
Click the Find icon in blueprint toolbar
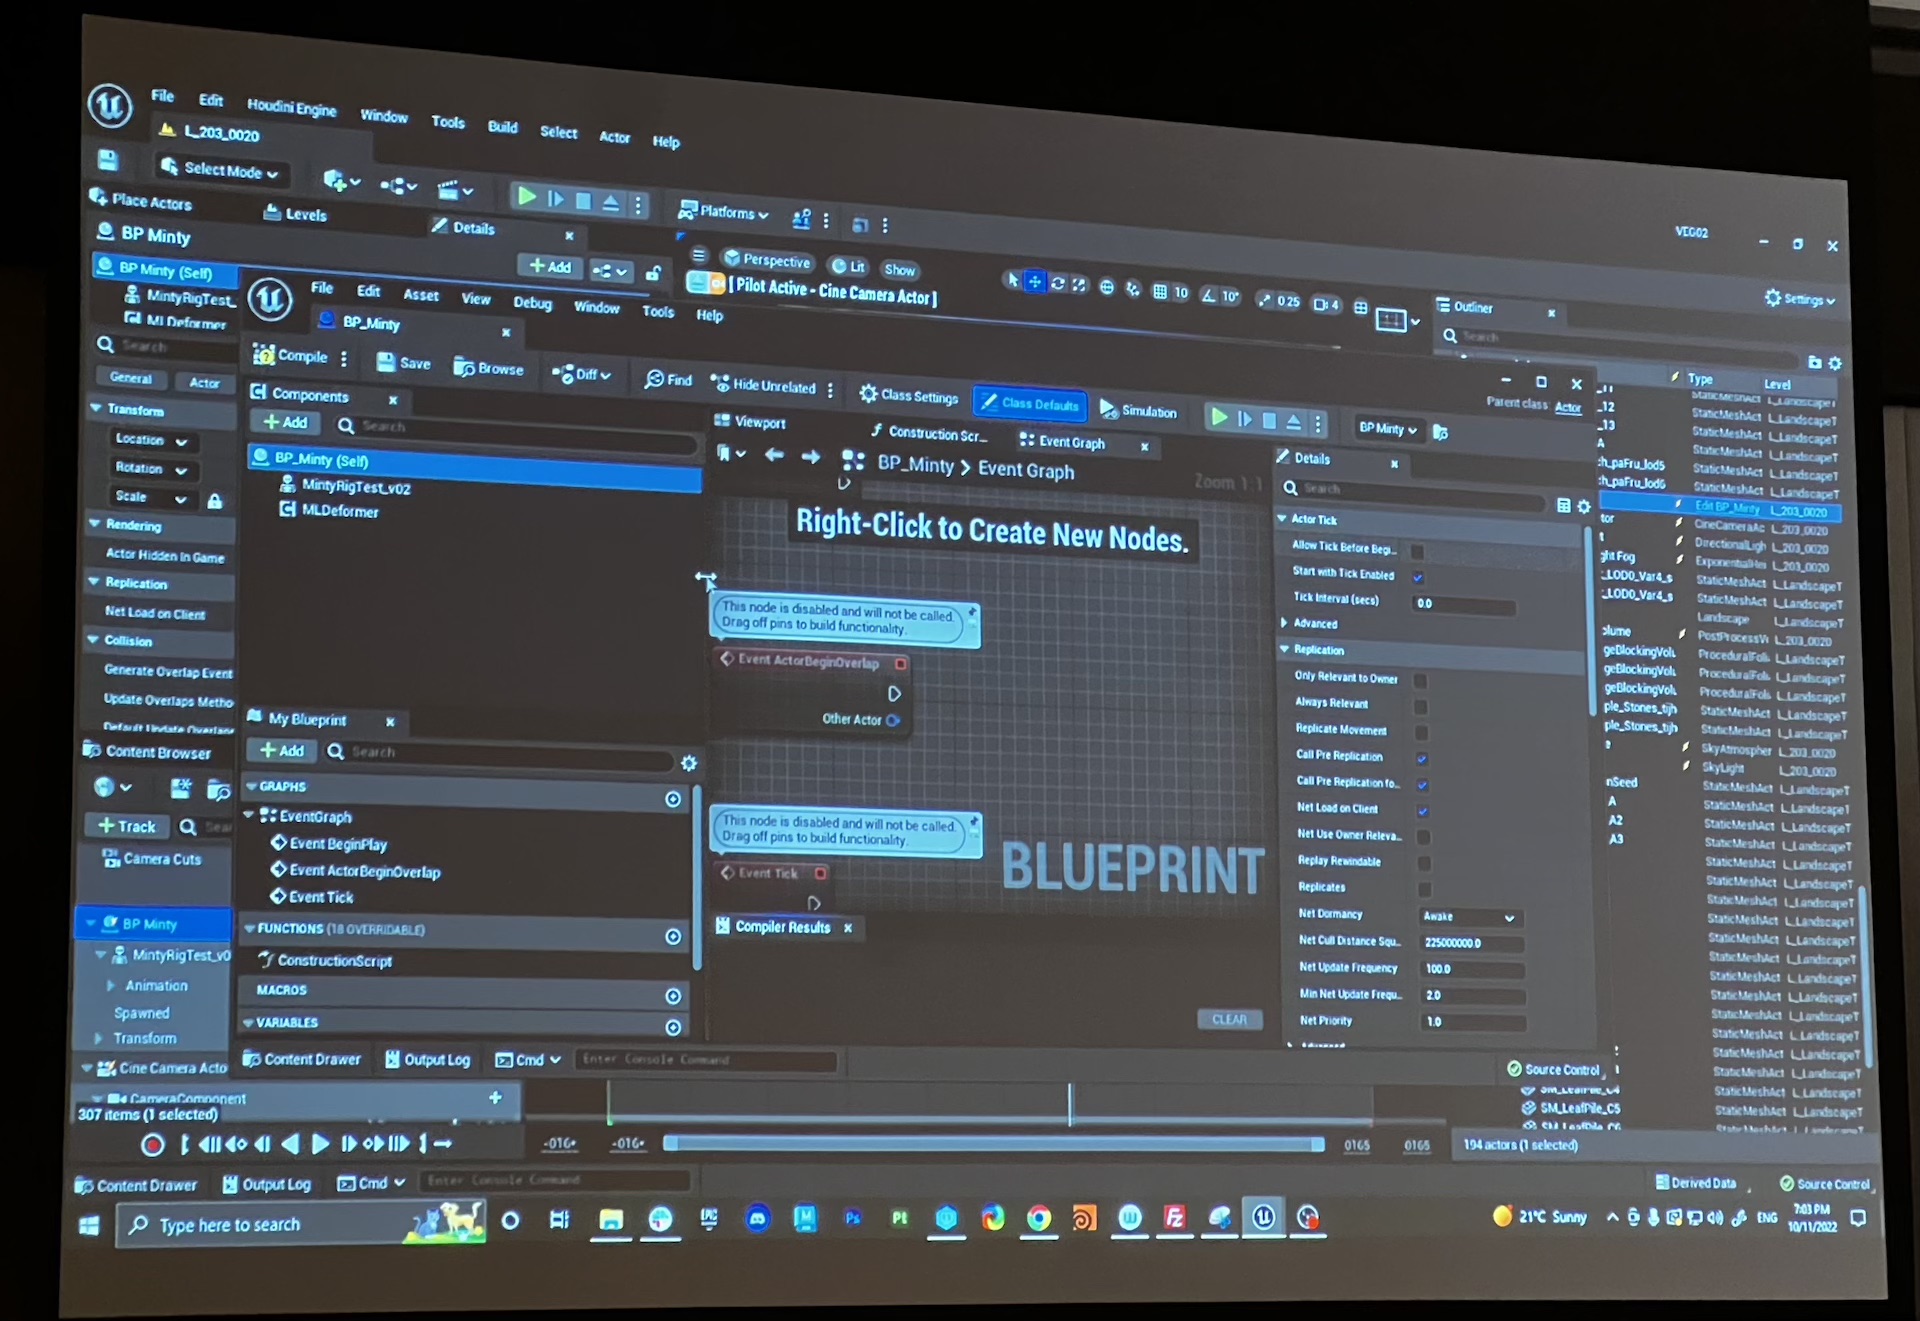pos(655,379)
